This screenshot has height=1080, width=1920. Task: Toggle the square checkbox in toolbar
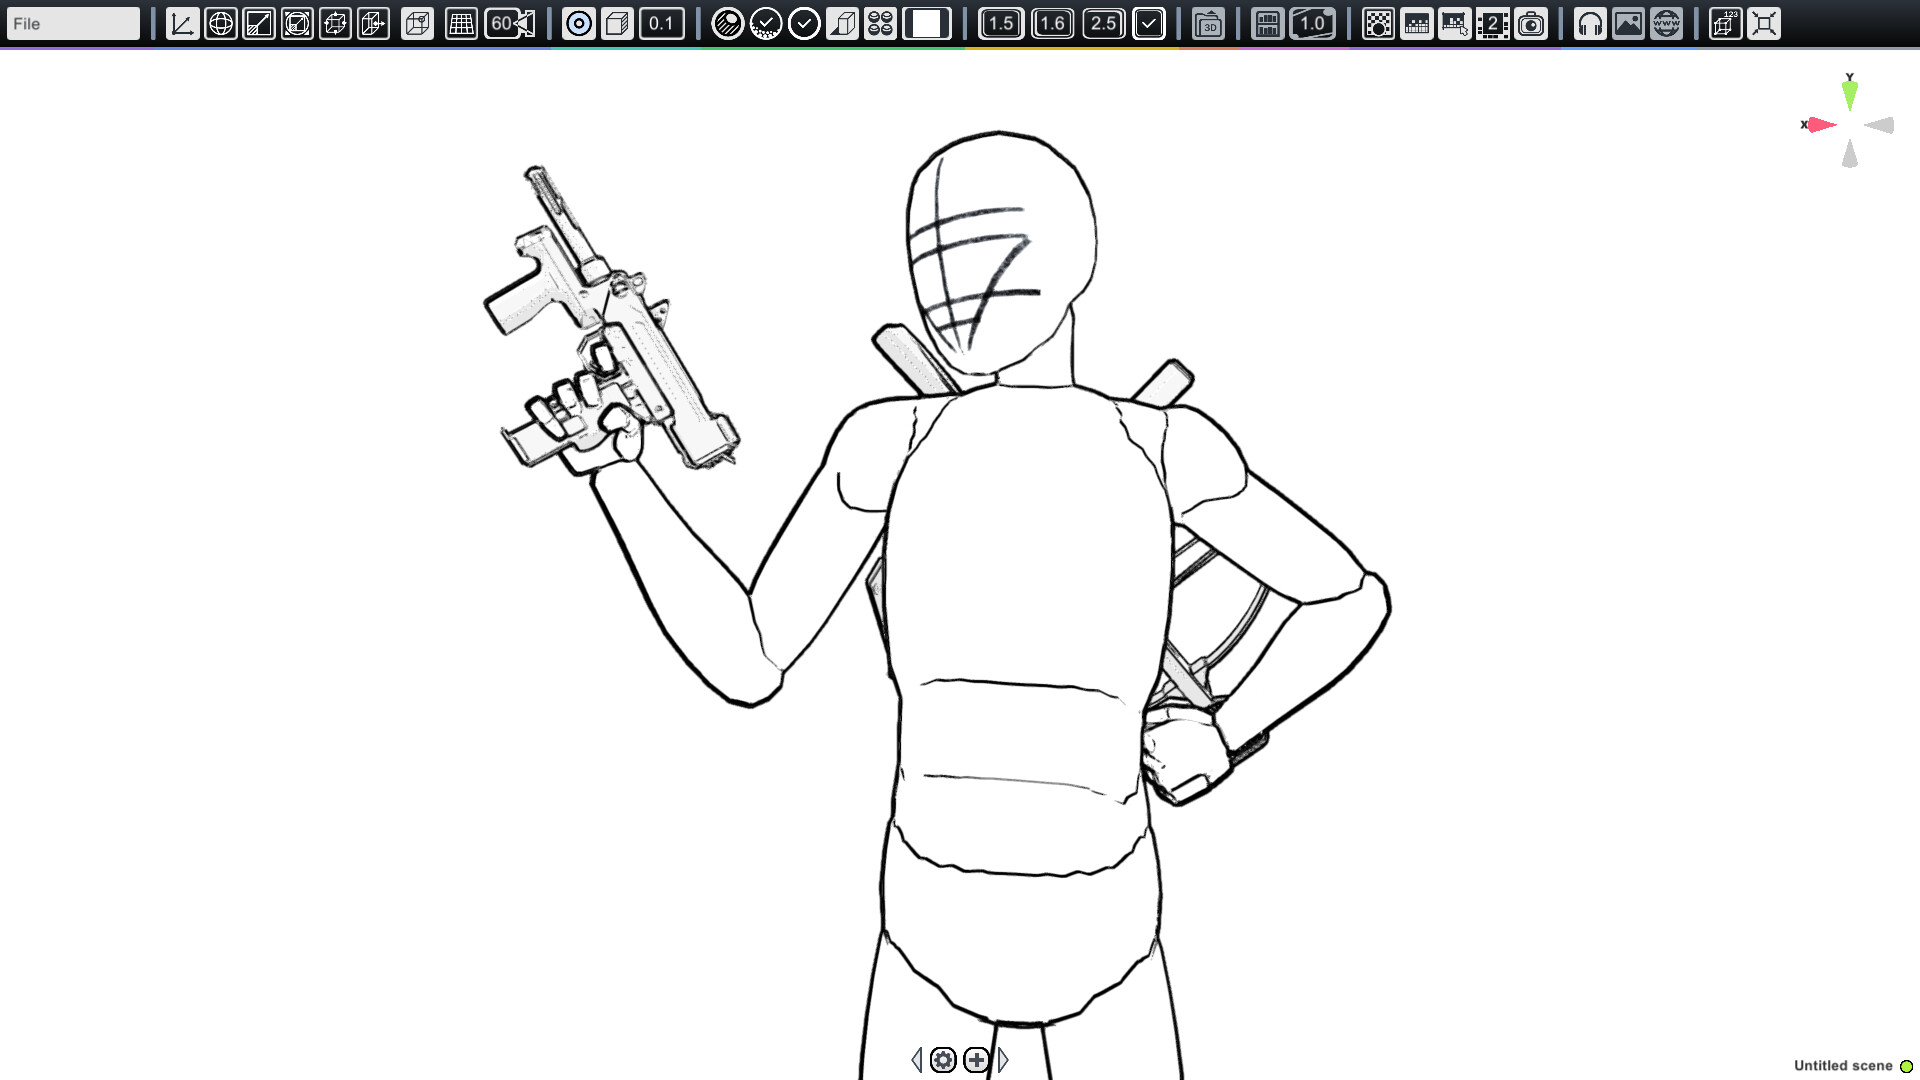coord(1149,23)
